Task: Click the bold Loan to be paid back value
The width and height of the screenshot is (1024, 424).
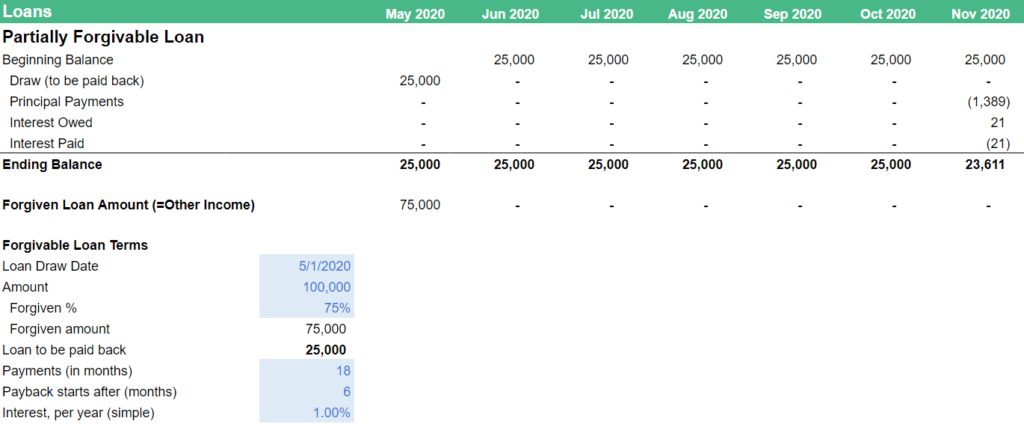Action: tap(325, 350)
